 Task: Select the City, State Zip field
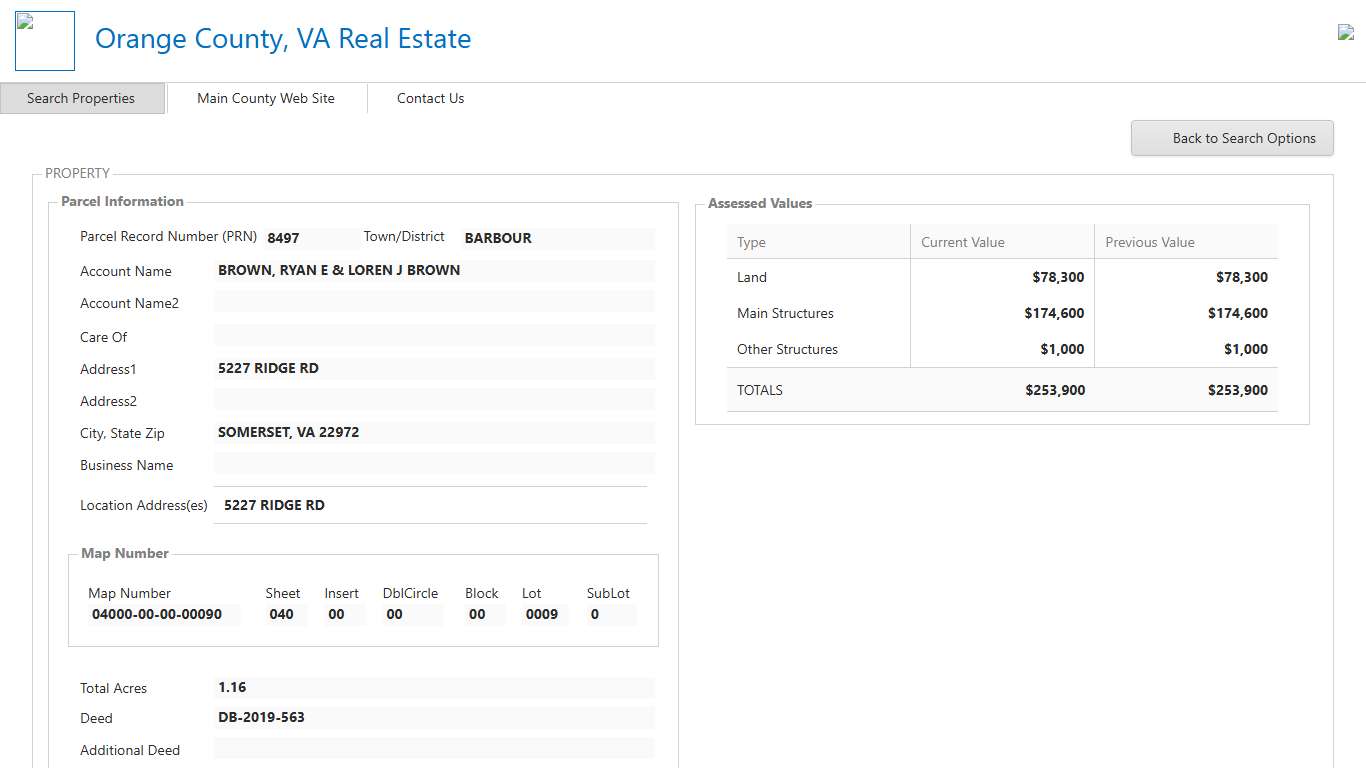pos(434,432)
